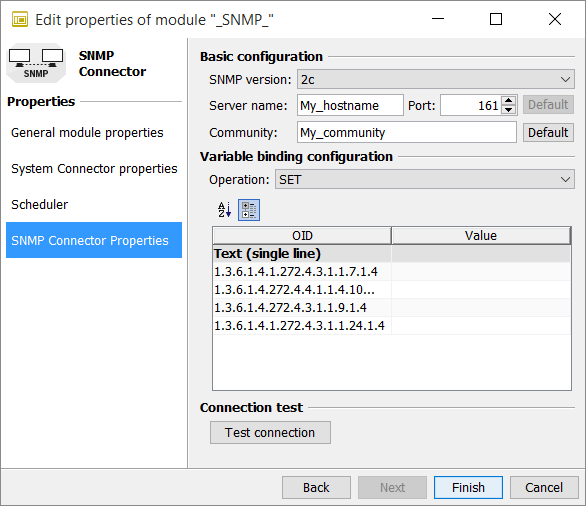Click the Default button next to Community
Viewport: 586px width, 506px height.
548,132
